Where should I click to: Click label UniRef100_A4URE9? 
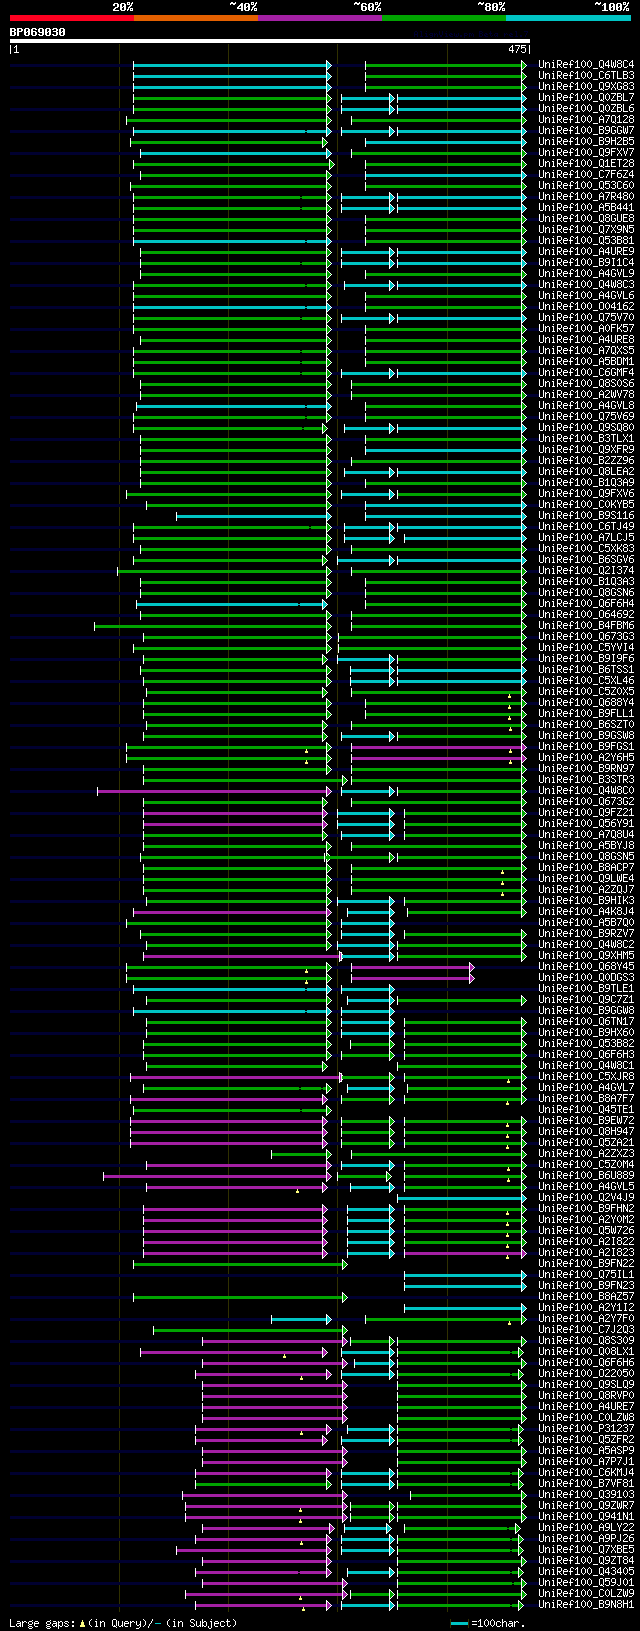pyautogui.click(x=586, y=251)
